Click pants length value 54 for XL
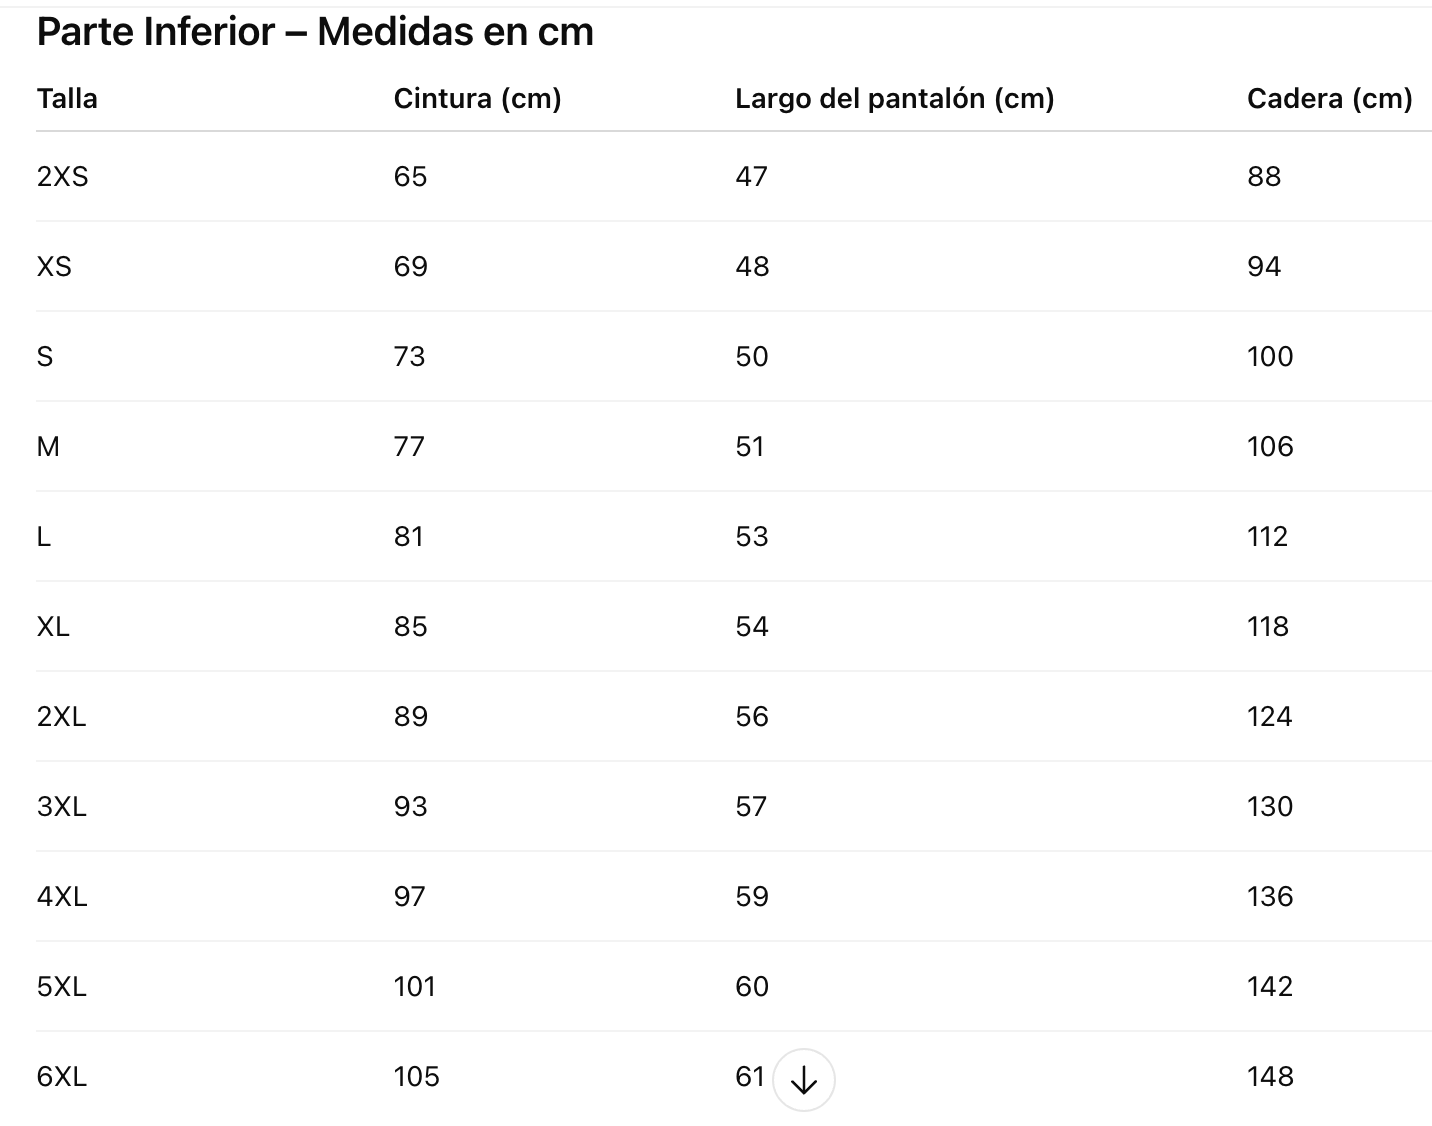This screenshot has height=1126, width=1432. point(751,627)
